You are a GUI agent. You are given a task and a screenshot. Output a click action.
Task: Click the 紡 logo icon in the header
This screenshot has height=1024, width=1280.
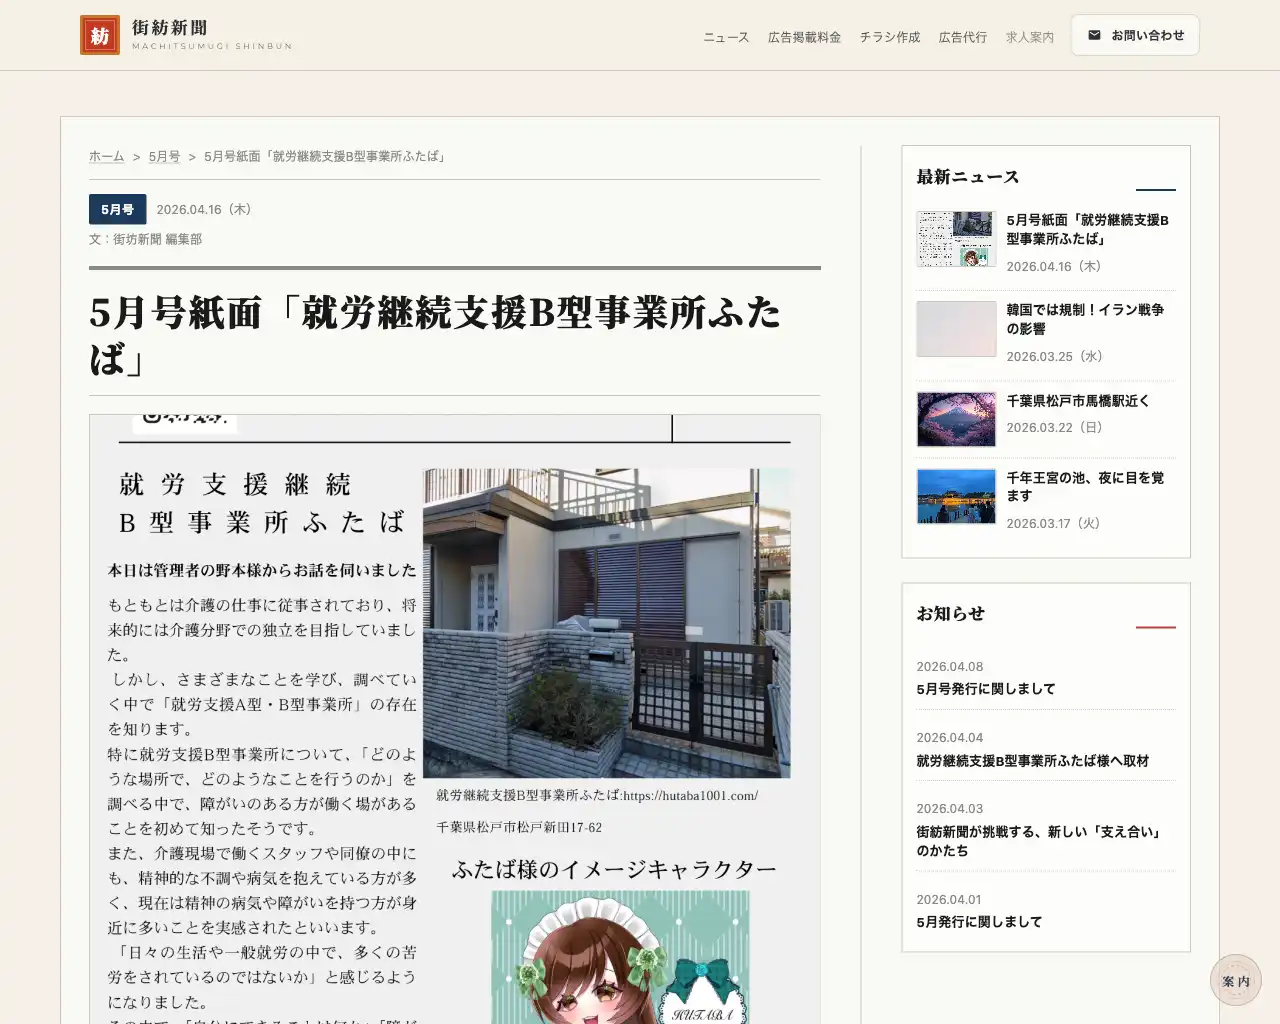point(99,34)
